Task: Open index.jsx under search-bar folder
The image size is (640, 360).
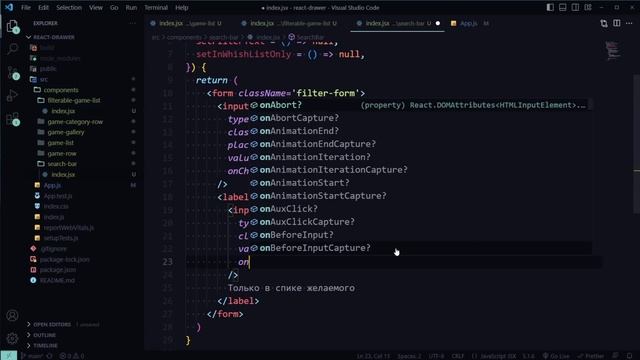Action: (x=63, y=174)
